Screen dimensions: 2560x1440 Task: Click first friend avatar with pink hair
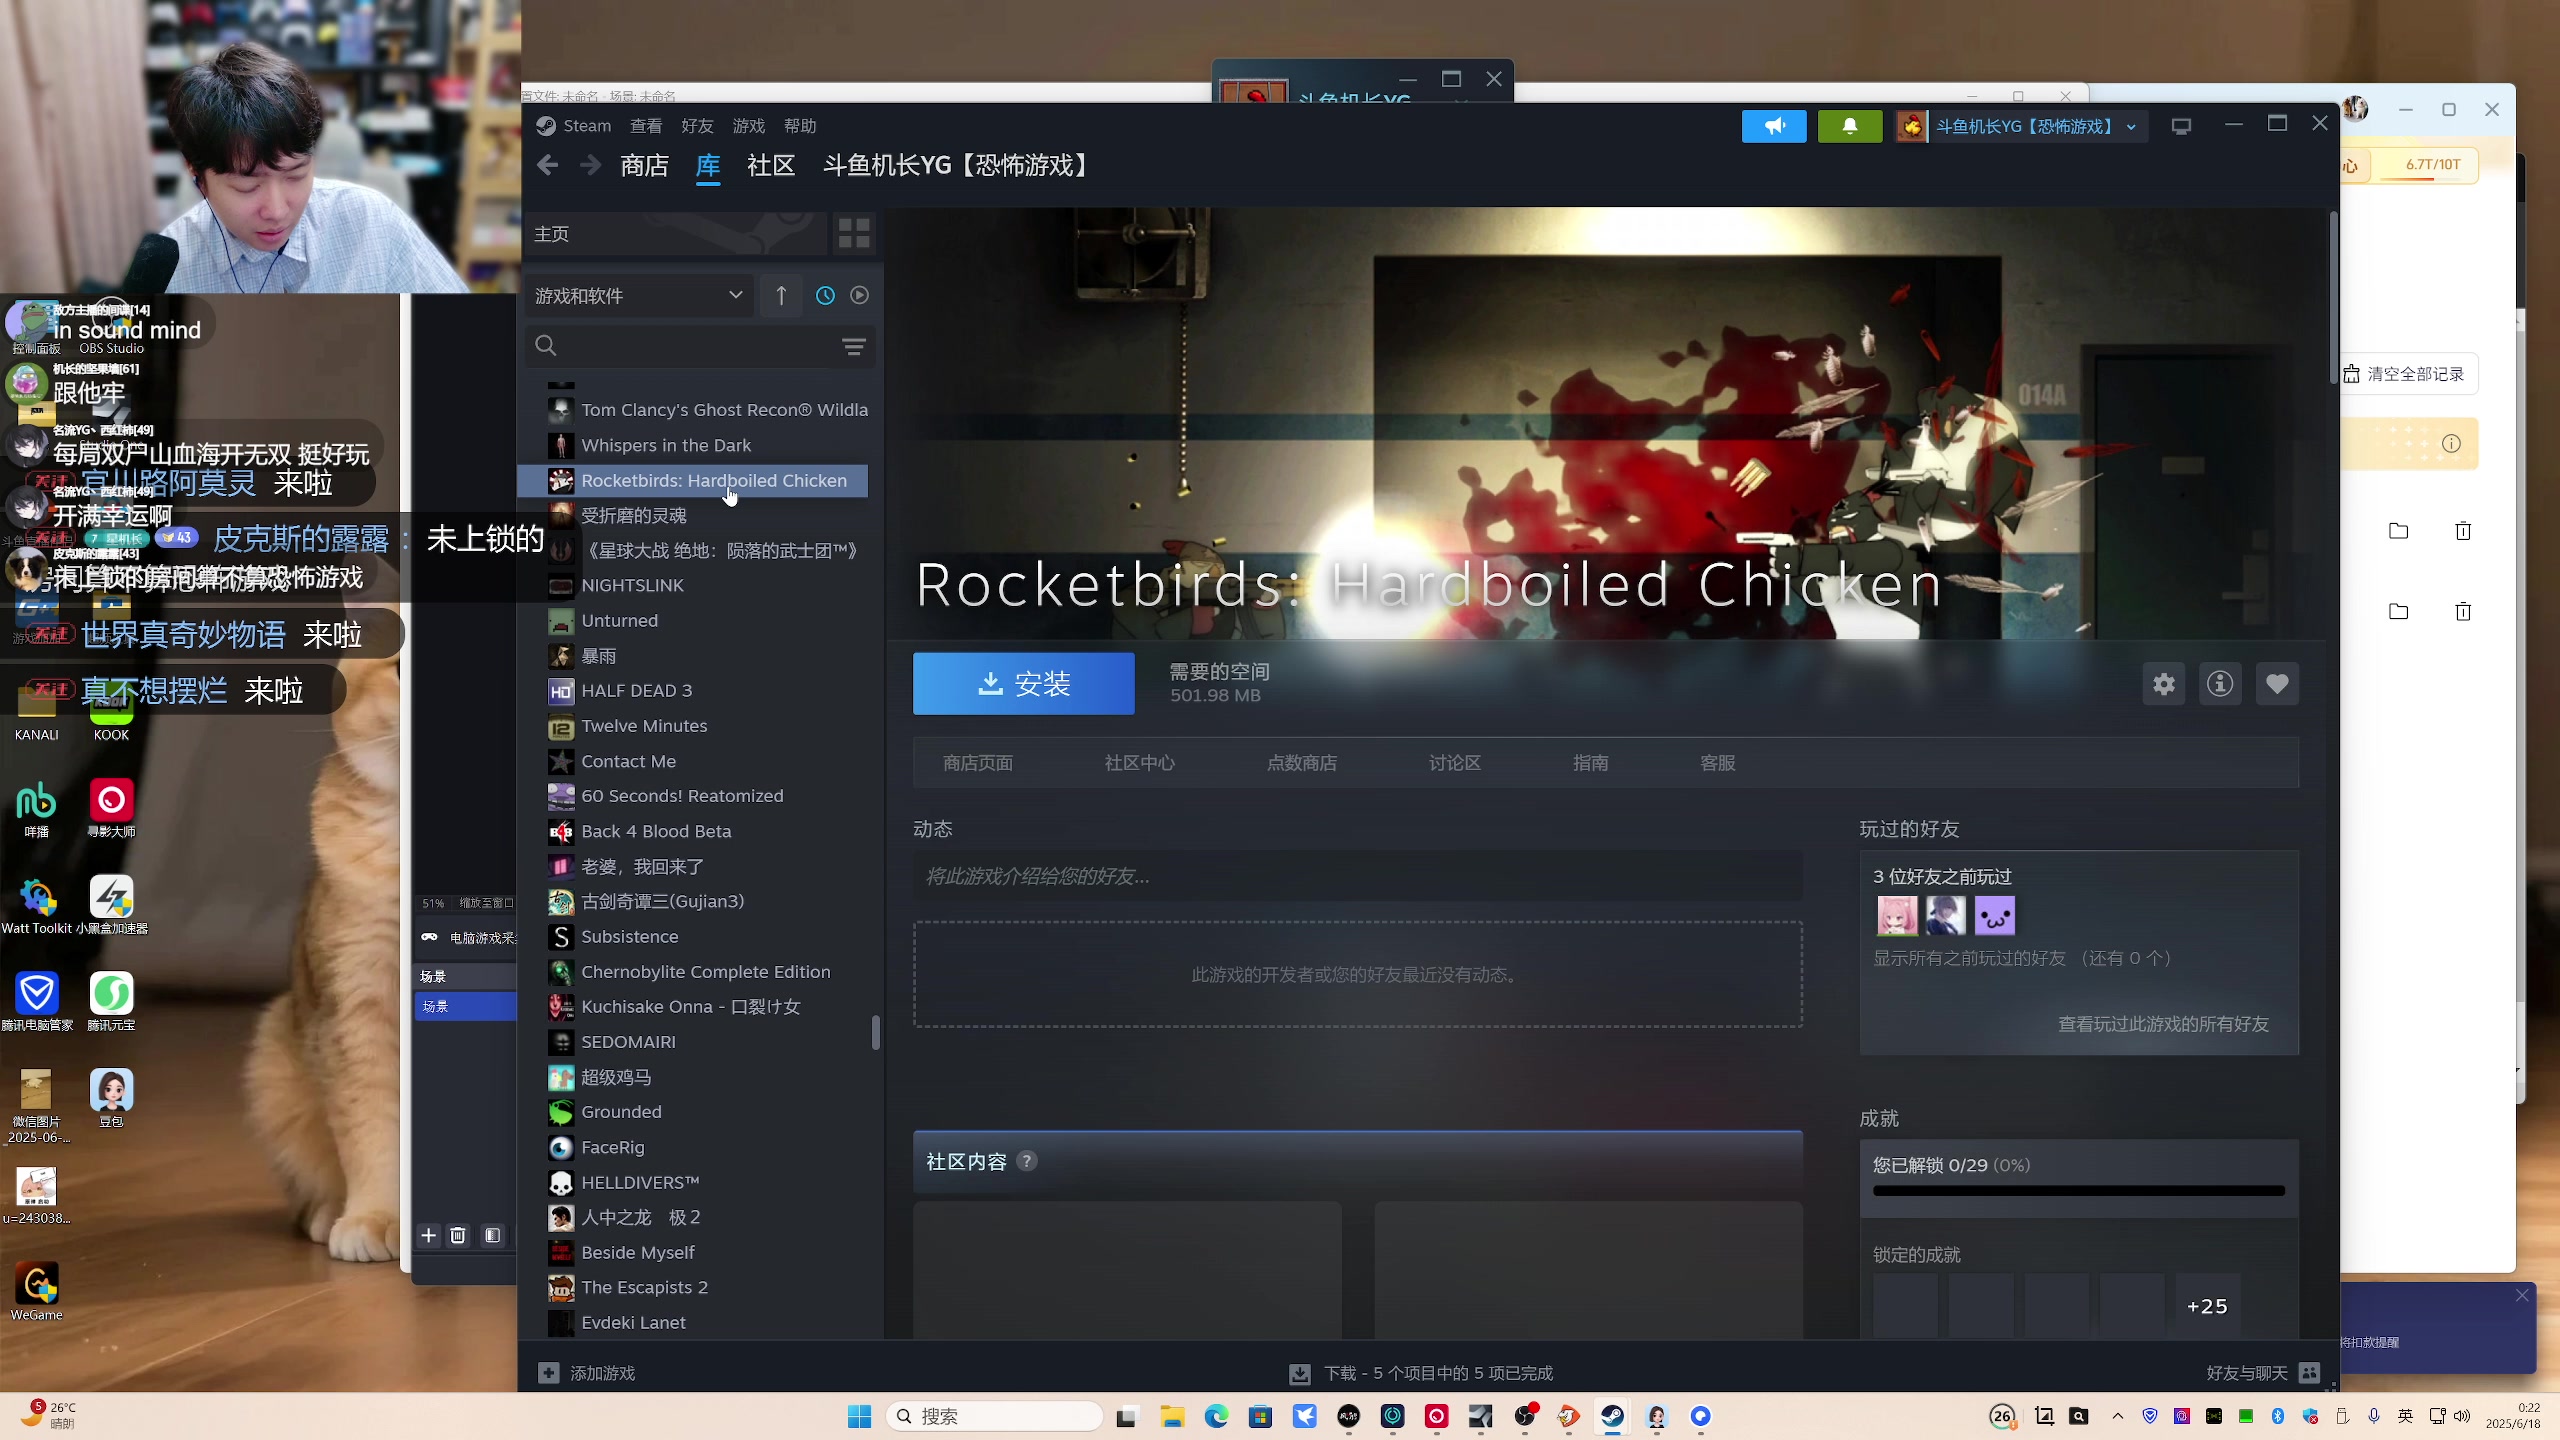[1897, 915]
